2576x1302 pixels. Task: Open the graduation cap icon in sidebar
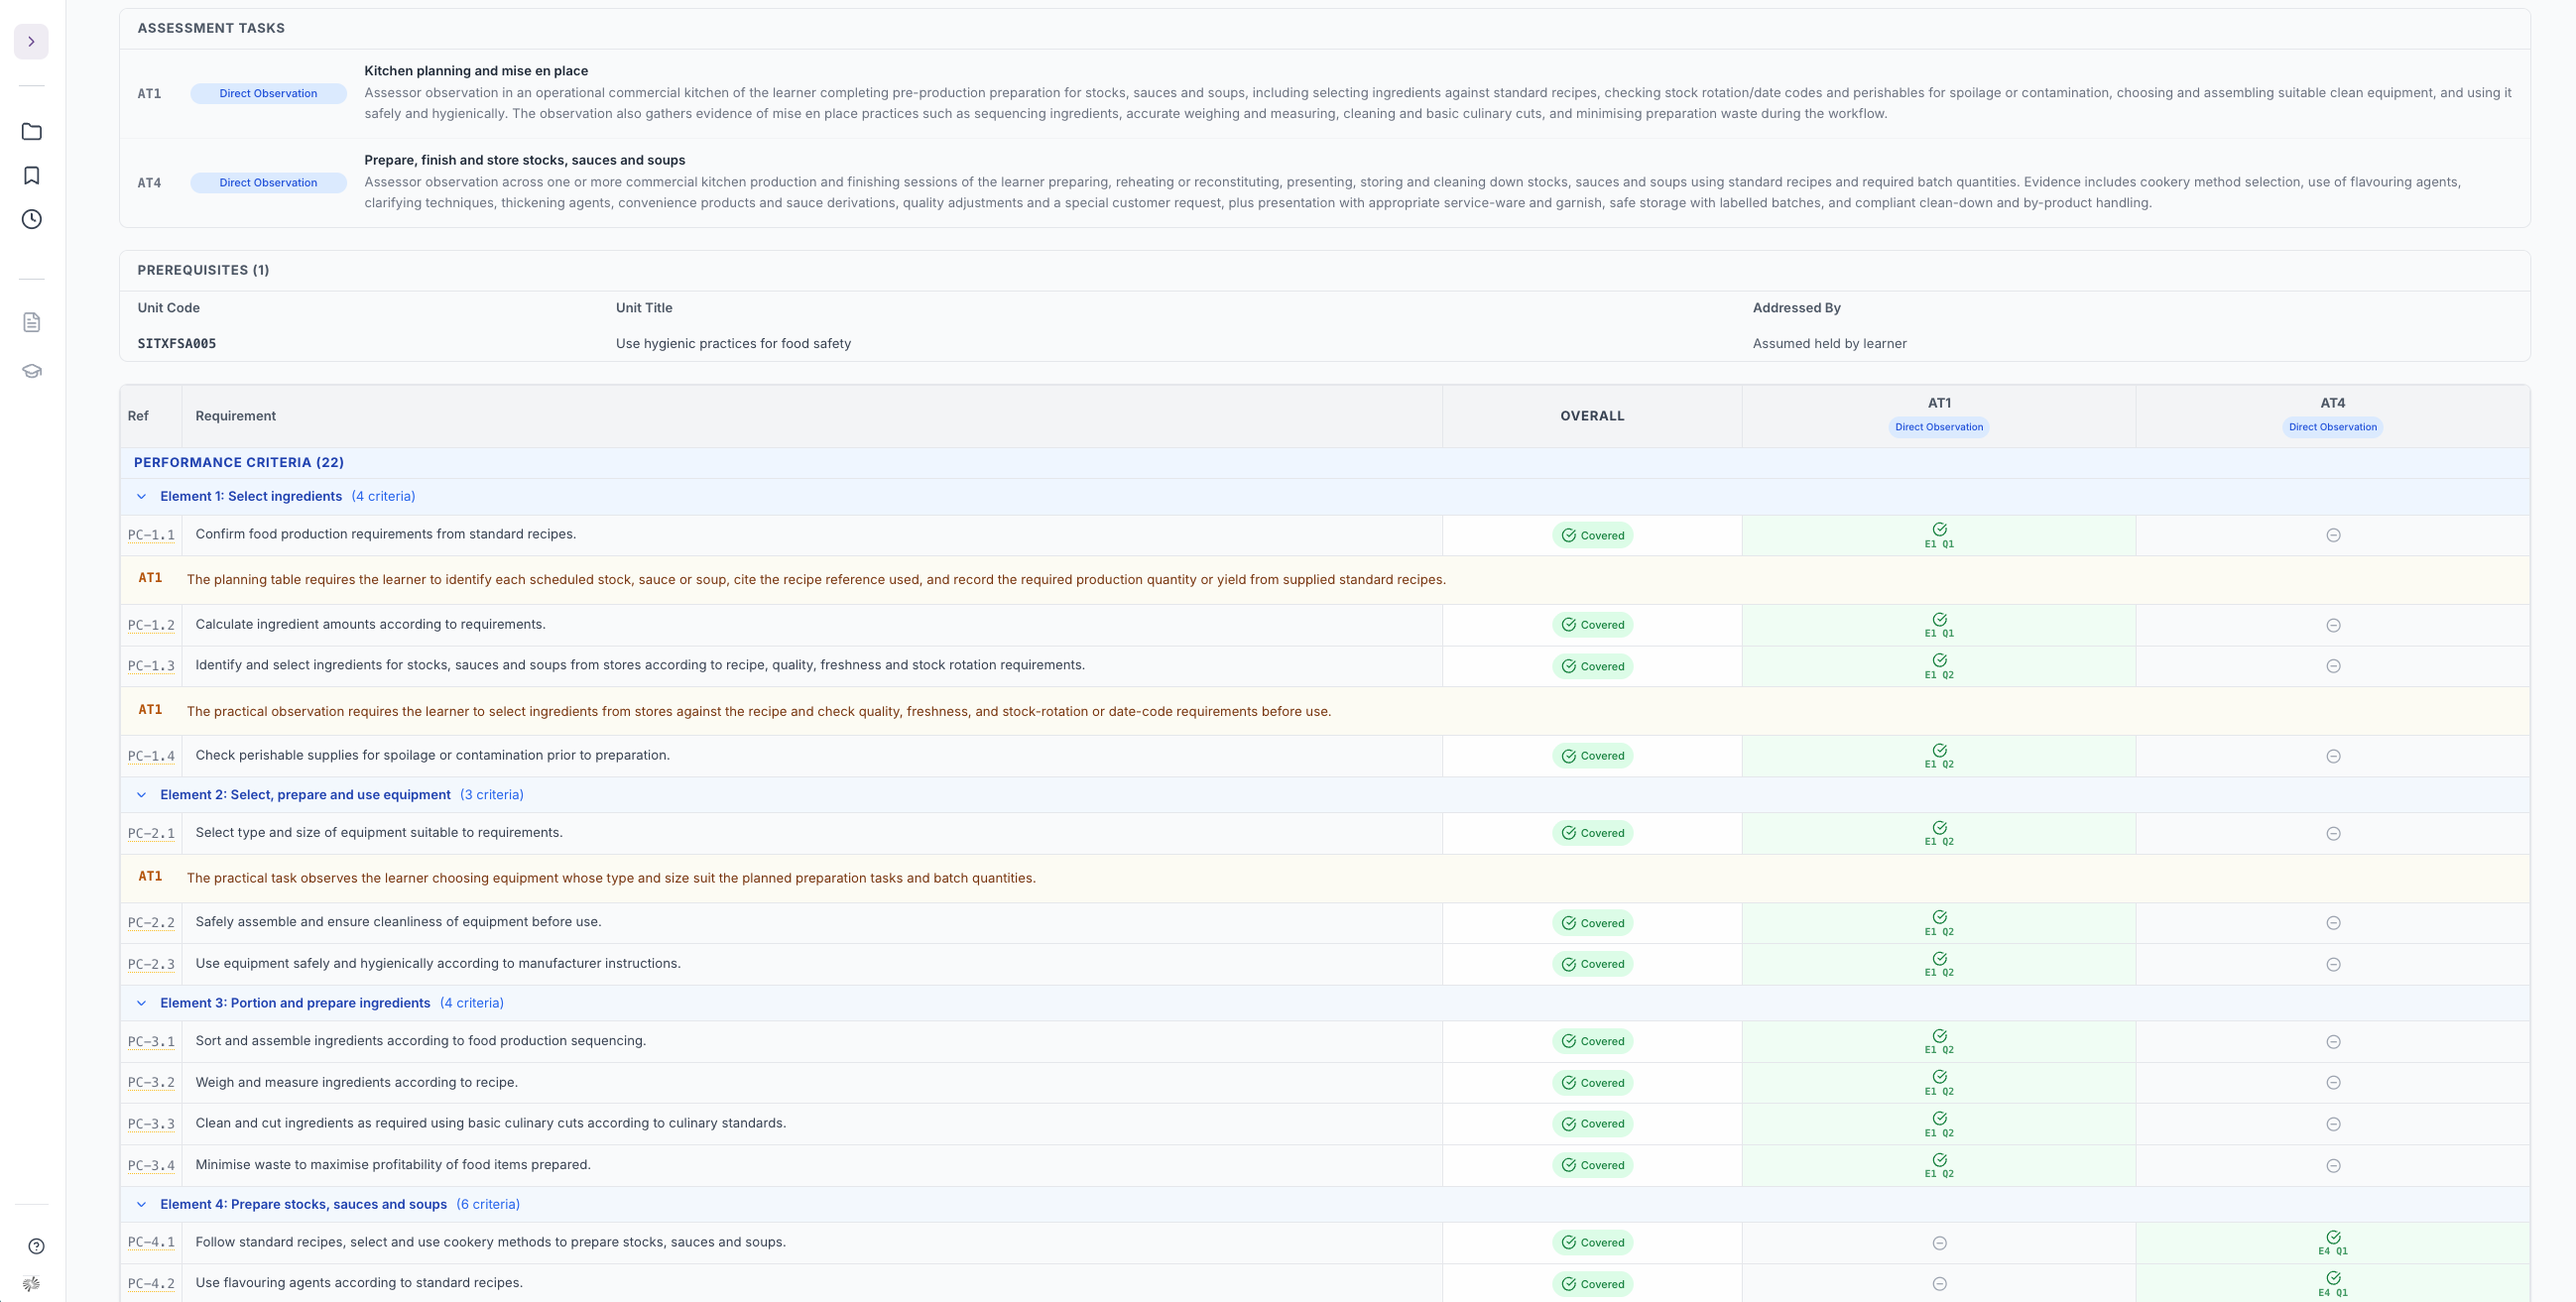(x=32, y=371)
